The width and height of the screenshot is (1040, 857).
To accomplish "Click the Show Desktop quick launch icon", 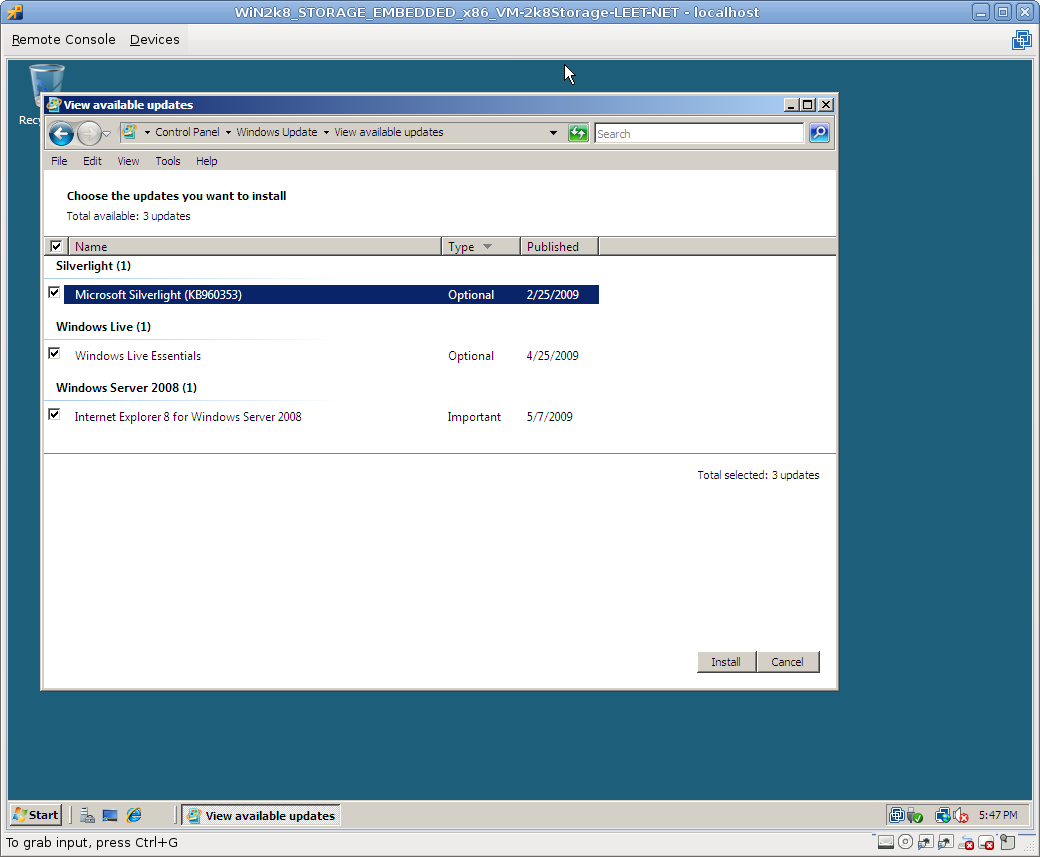I will pos(110,815).
